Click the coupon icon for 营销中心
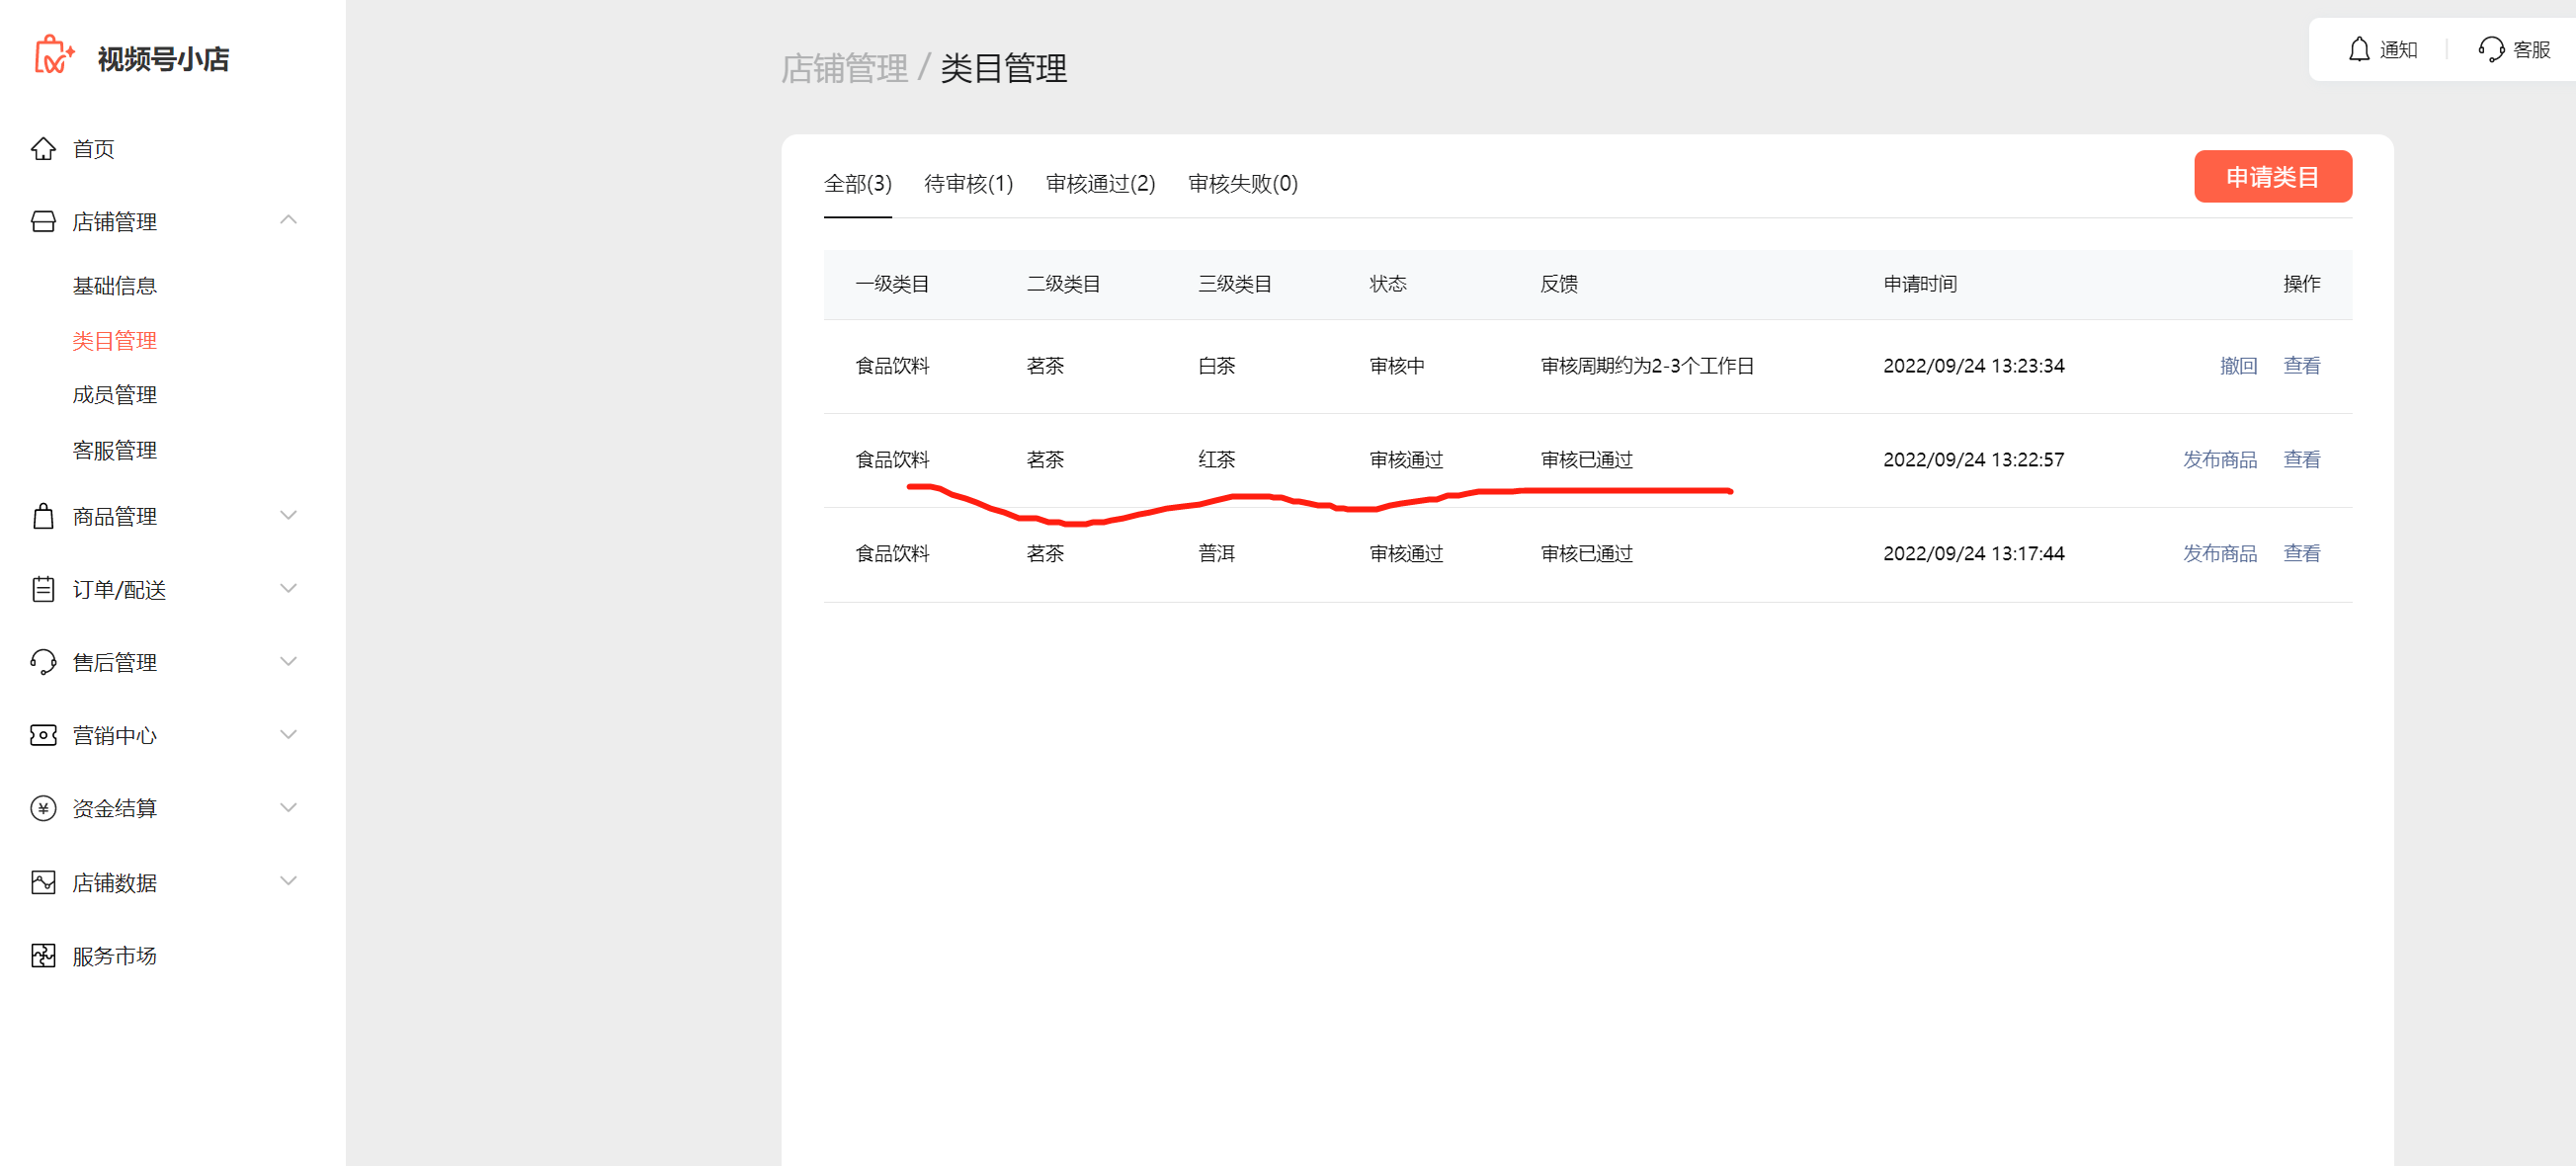Image resolution: width=2576 pixels, height=1166 pixels. (43, 735)
